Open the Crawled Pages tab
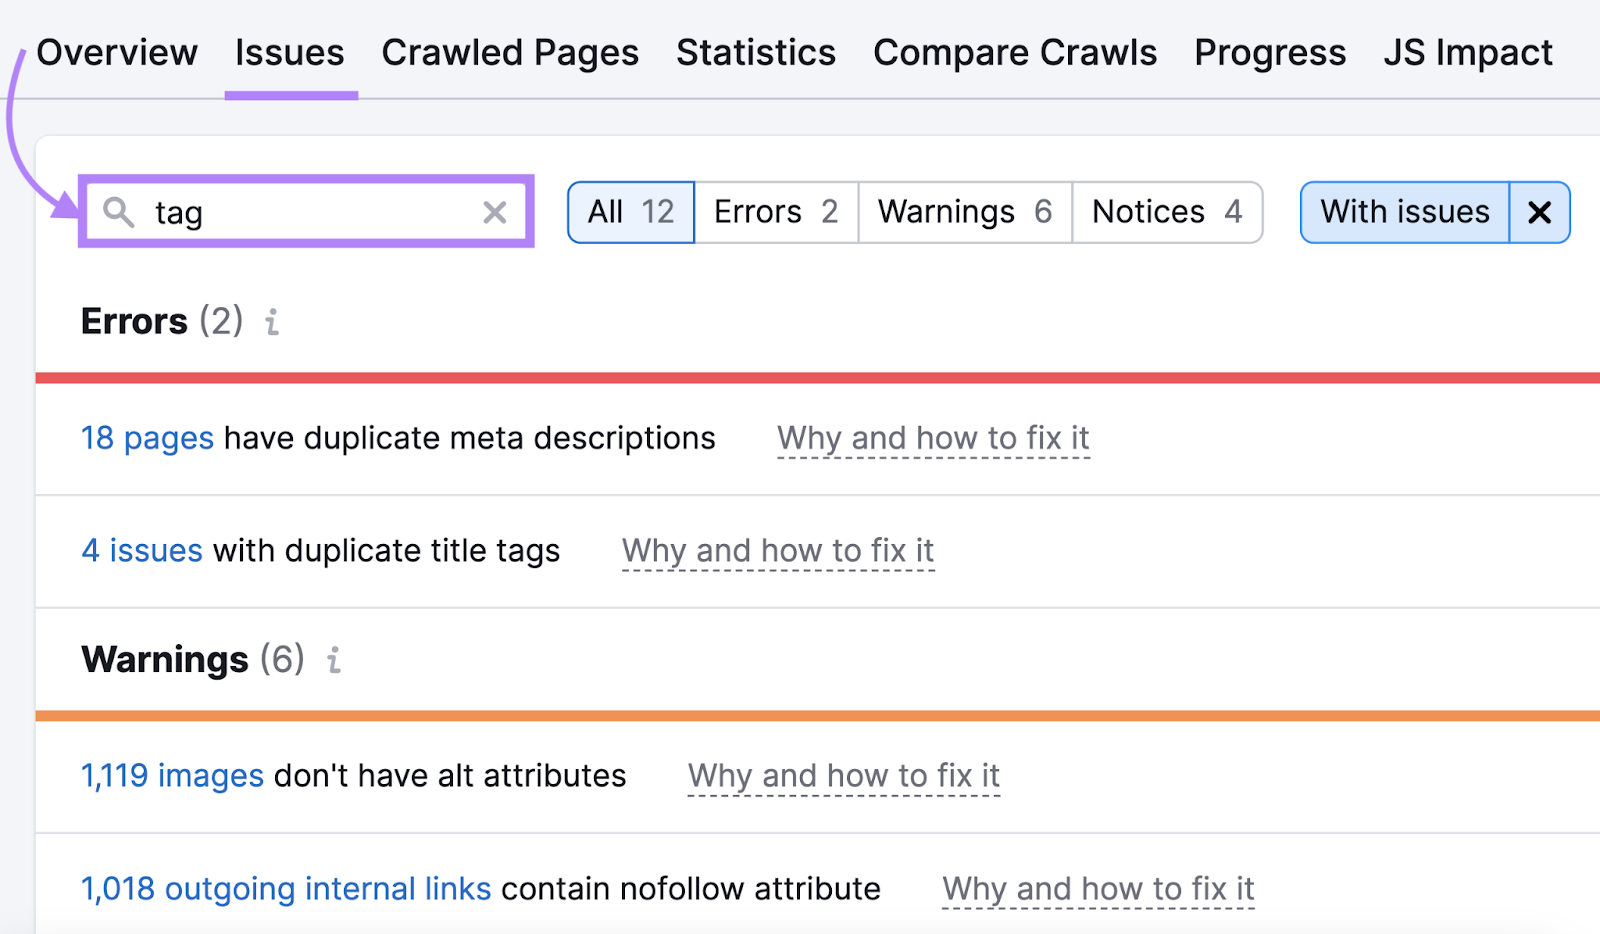 coord(510,52)
